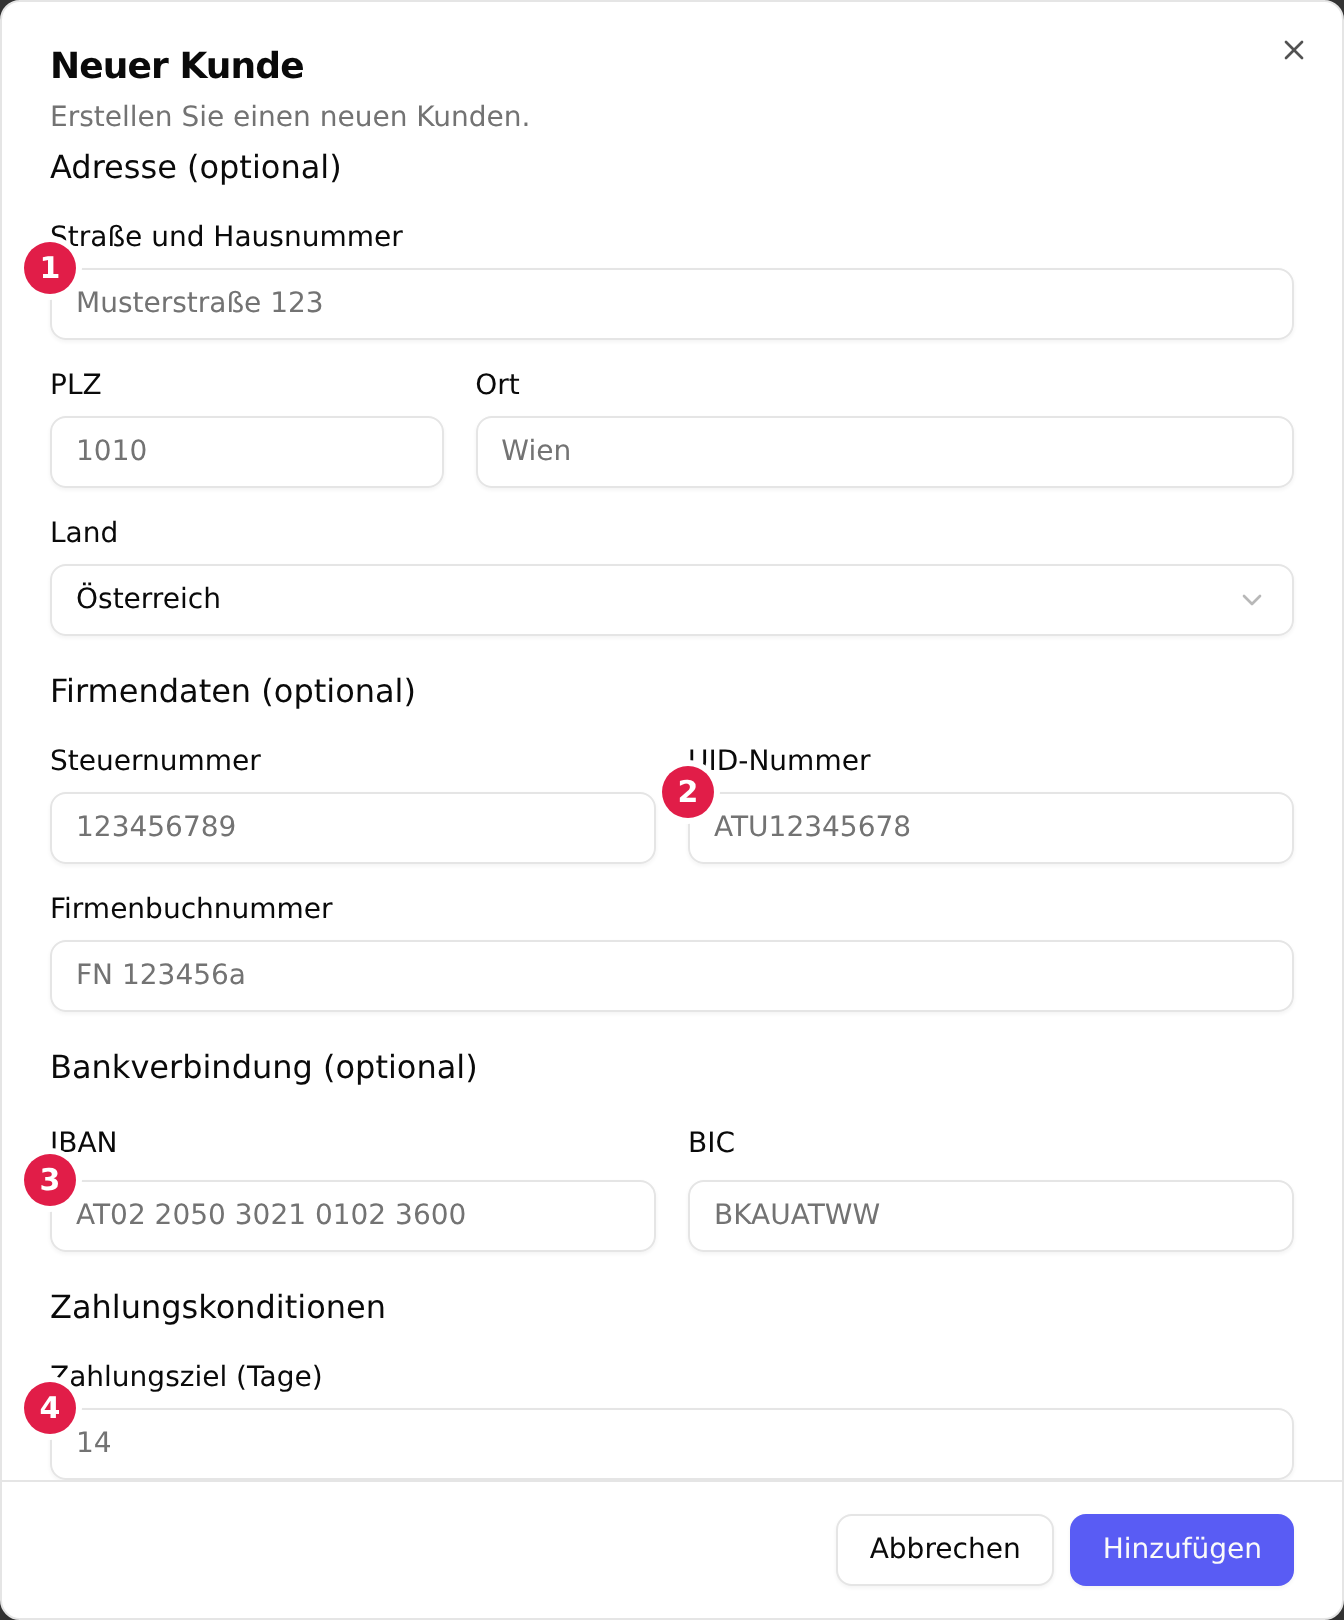1344x1620 pixels.
Task: Close the Neuer Kunde dialog
Action: click(x=1293, y=50)
